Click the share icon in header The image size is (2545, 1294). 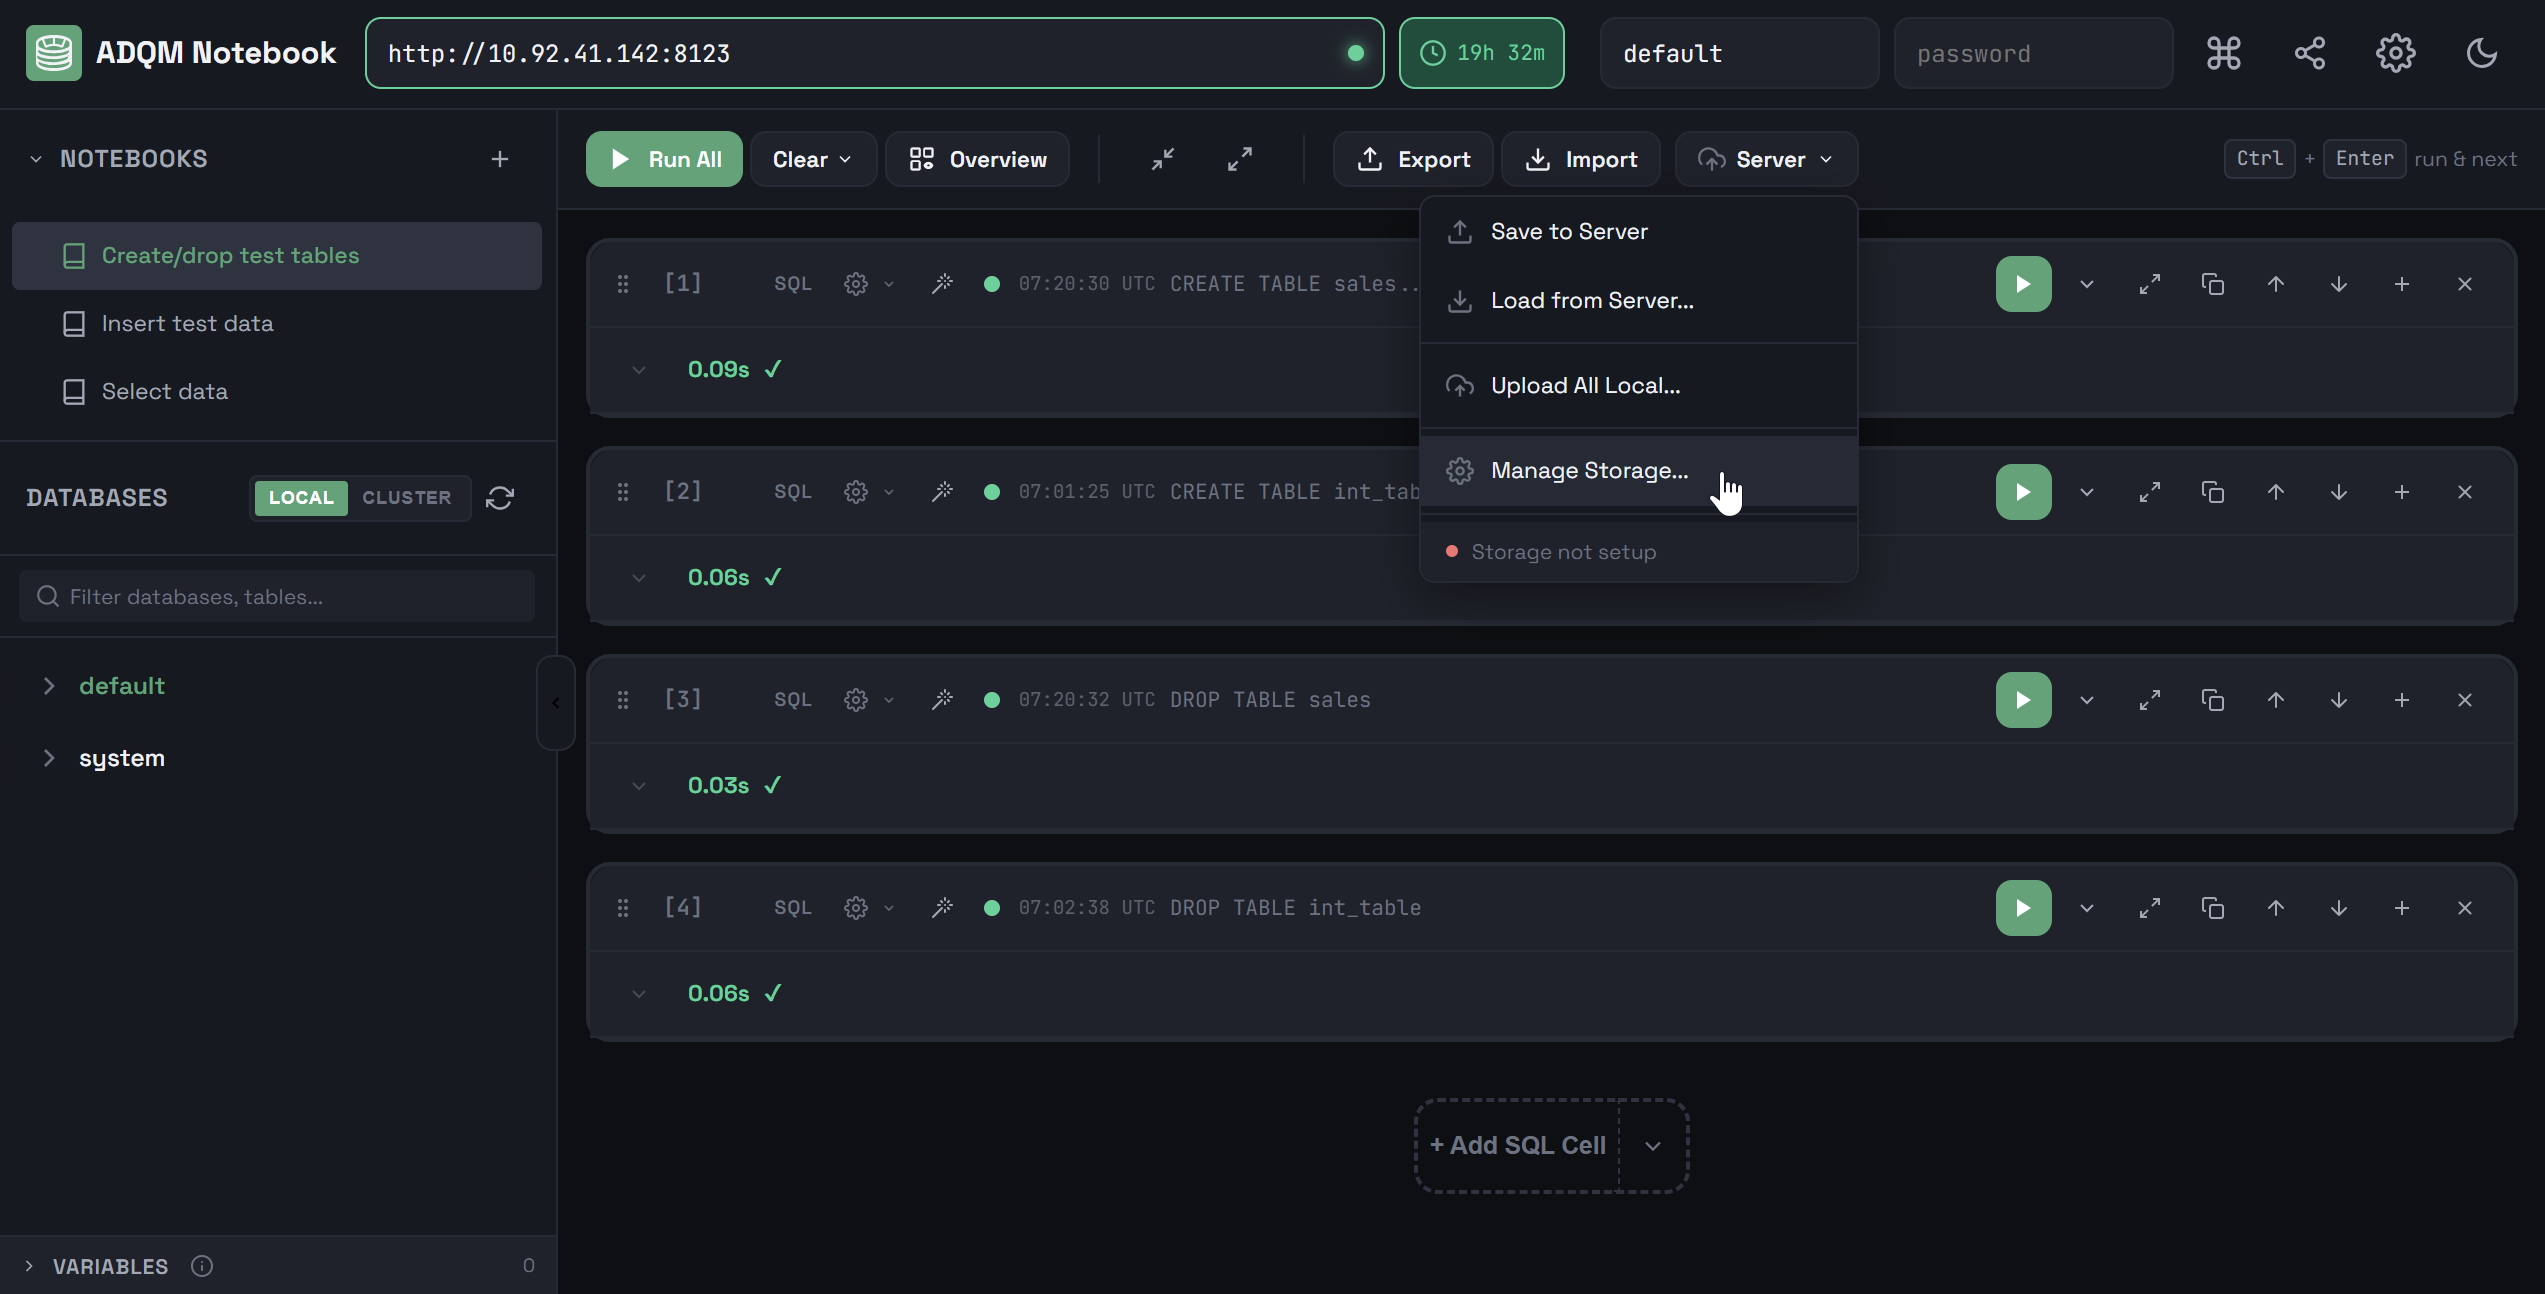pos(2310,53)
